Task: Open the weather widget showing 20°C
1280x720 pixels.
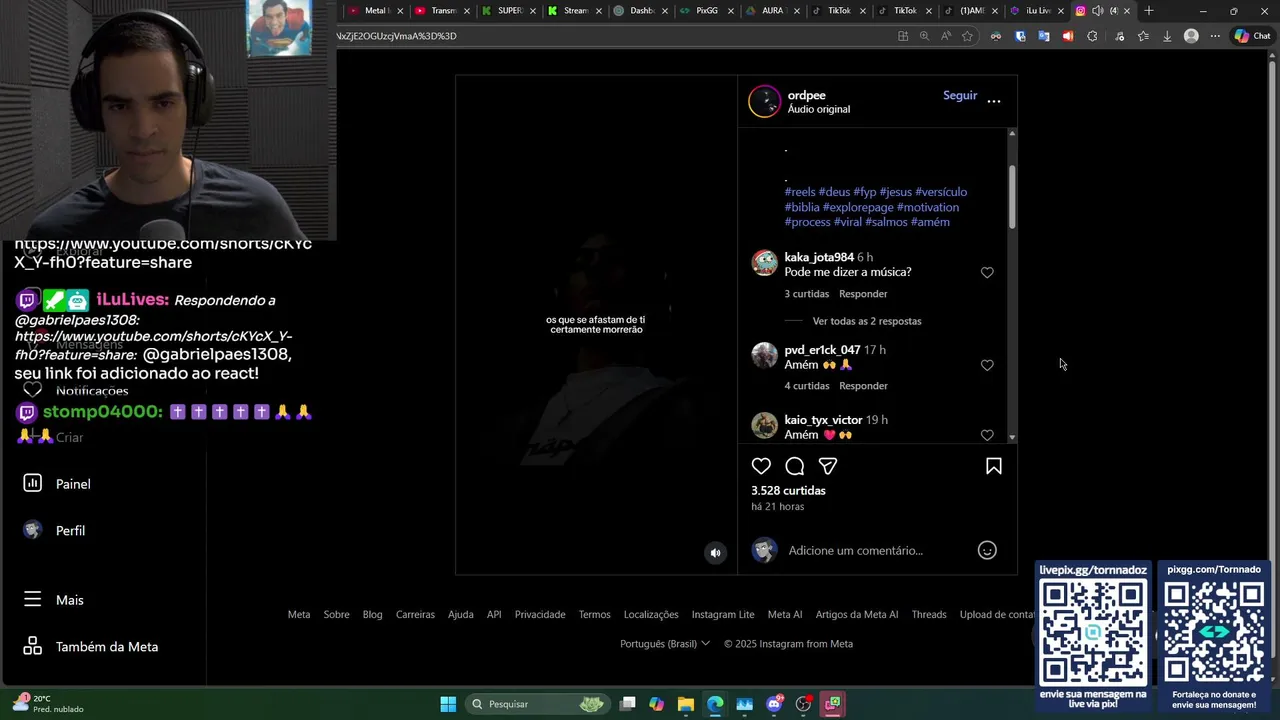Action: 47,704
